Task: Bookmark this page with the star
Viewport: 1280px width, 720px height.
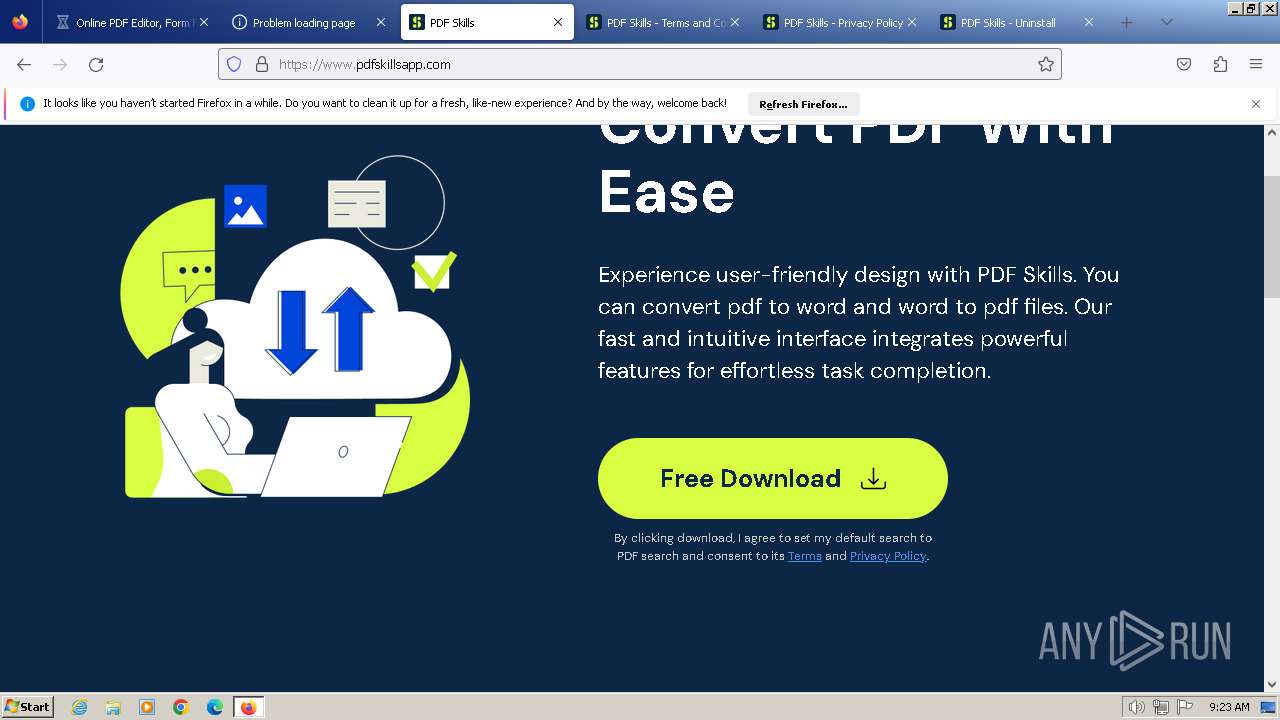Action: [1046, 64]
